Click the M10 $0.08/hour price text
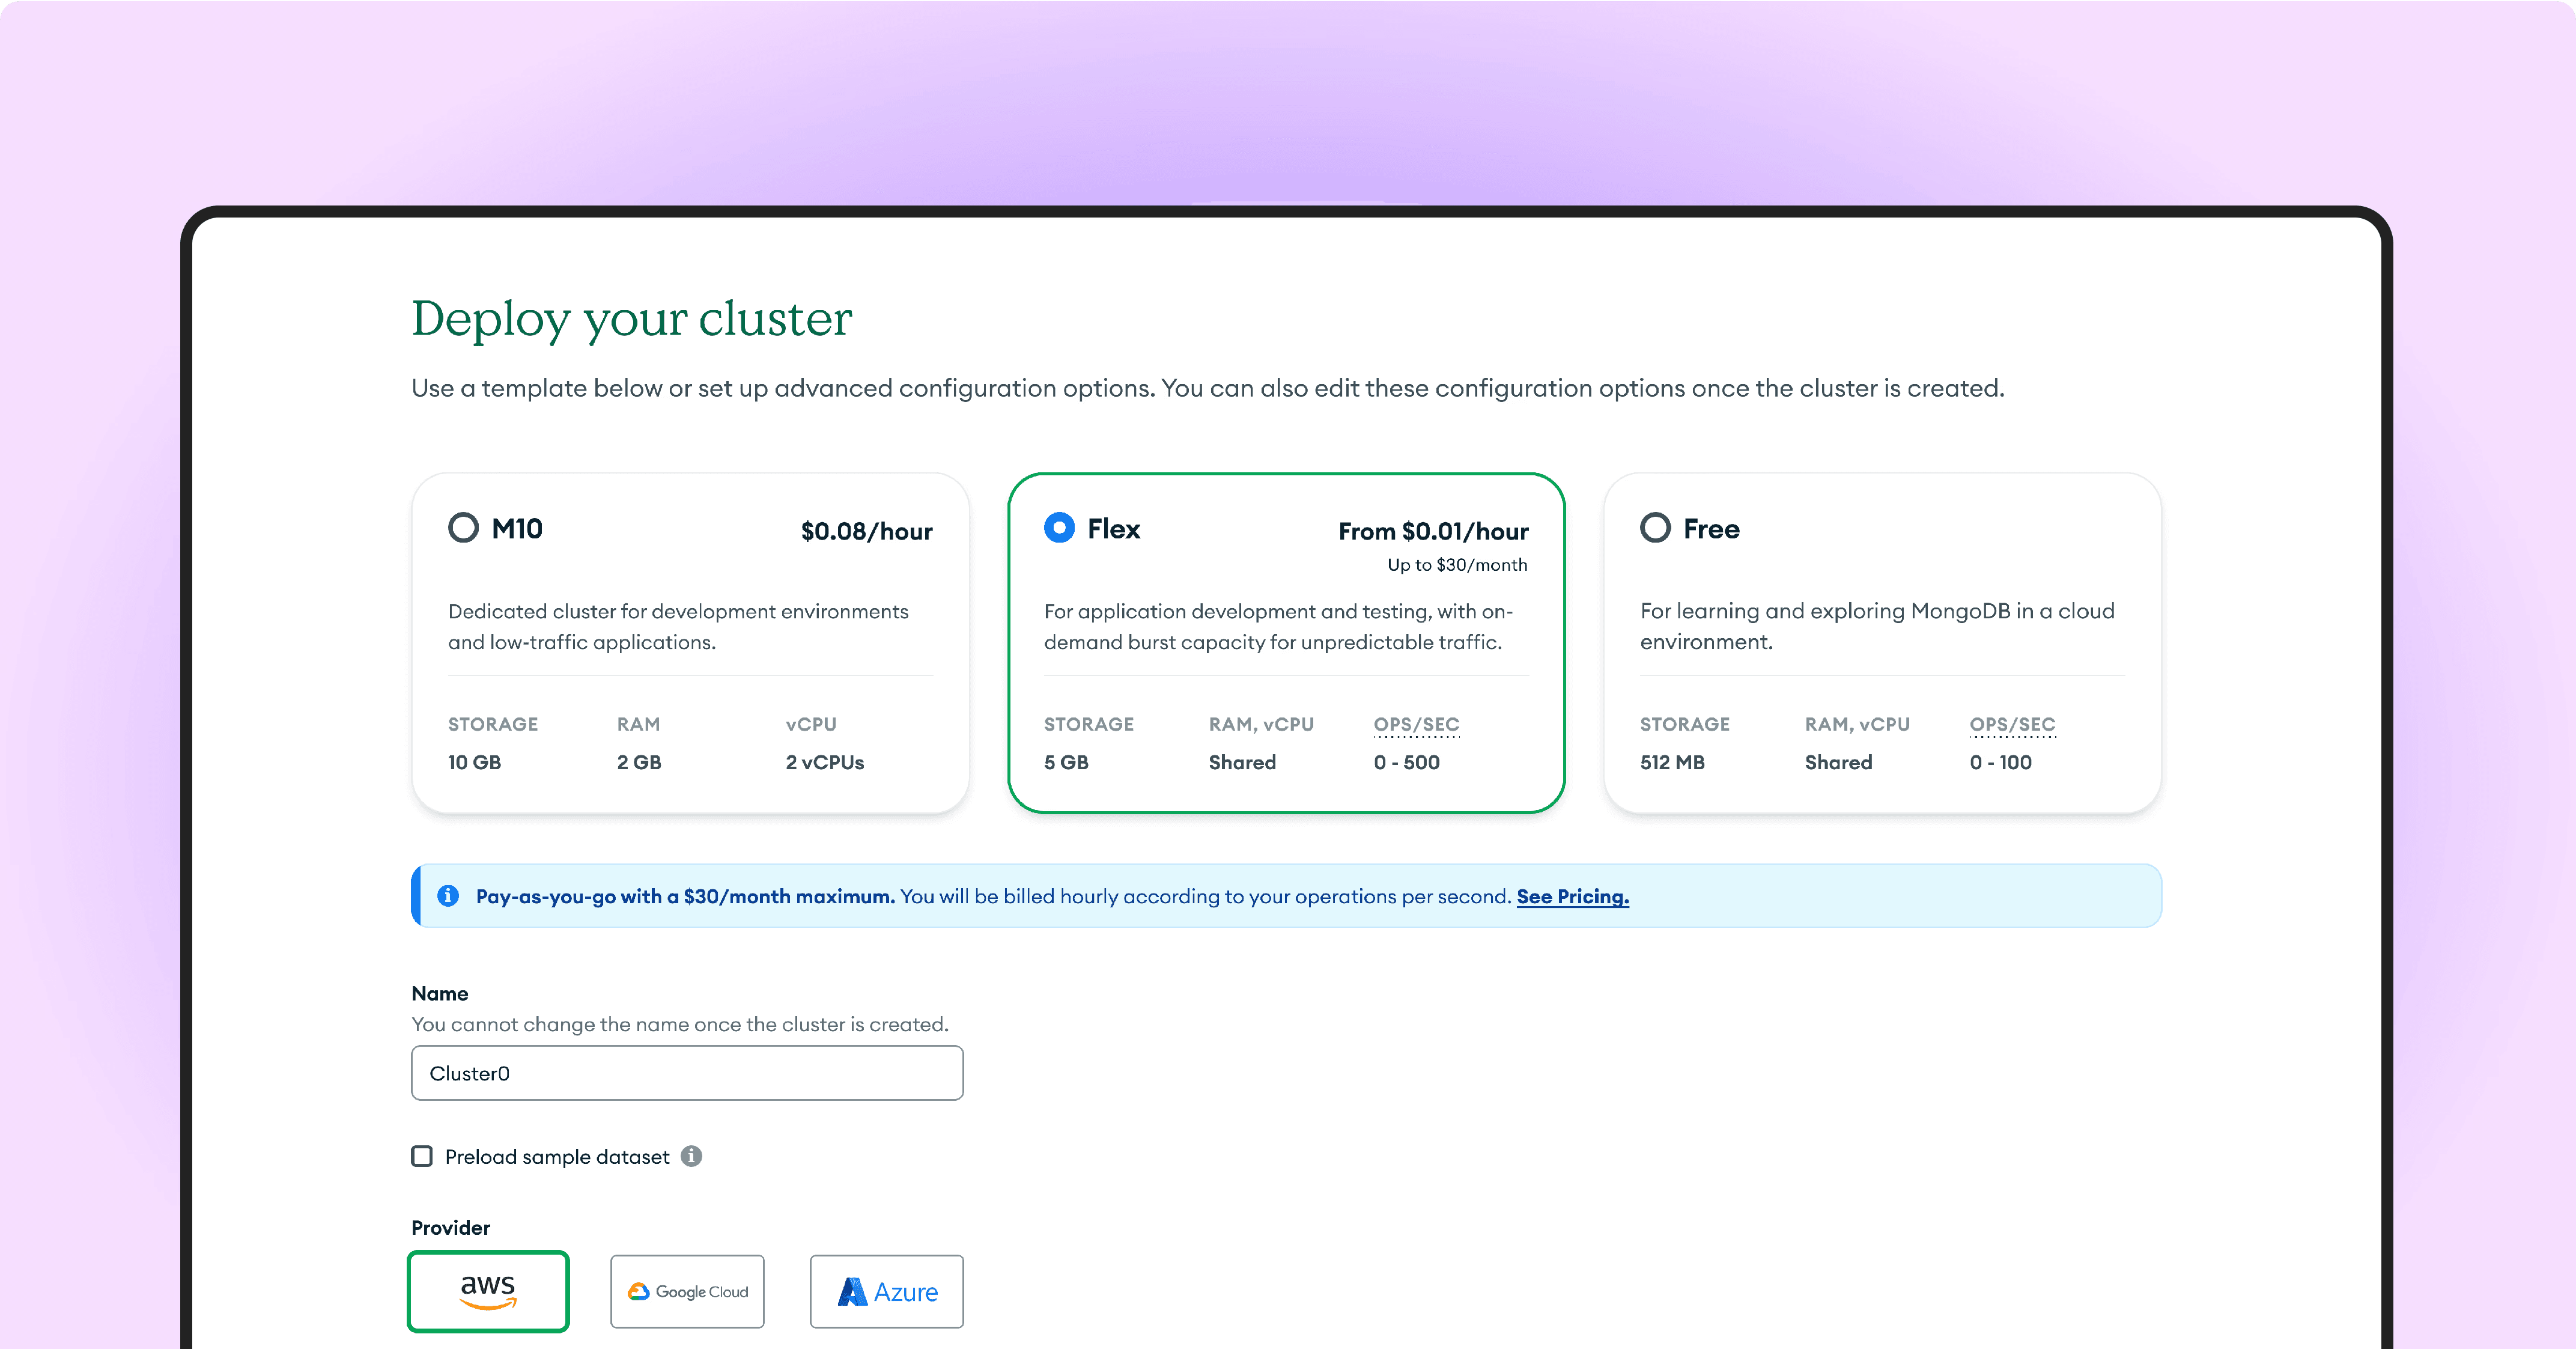Image resolution: width=2576 pixels, height=1349 pixels. pos(866,531)
